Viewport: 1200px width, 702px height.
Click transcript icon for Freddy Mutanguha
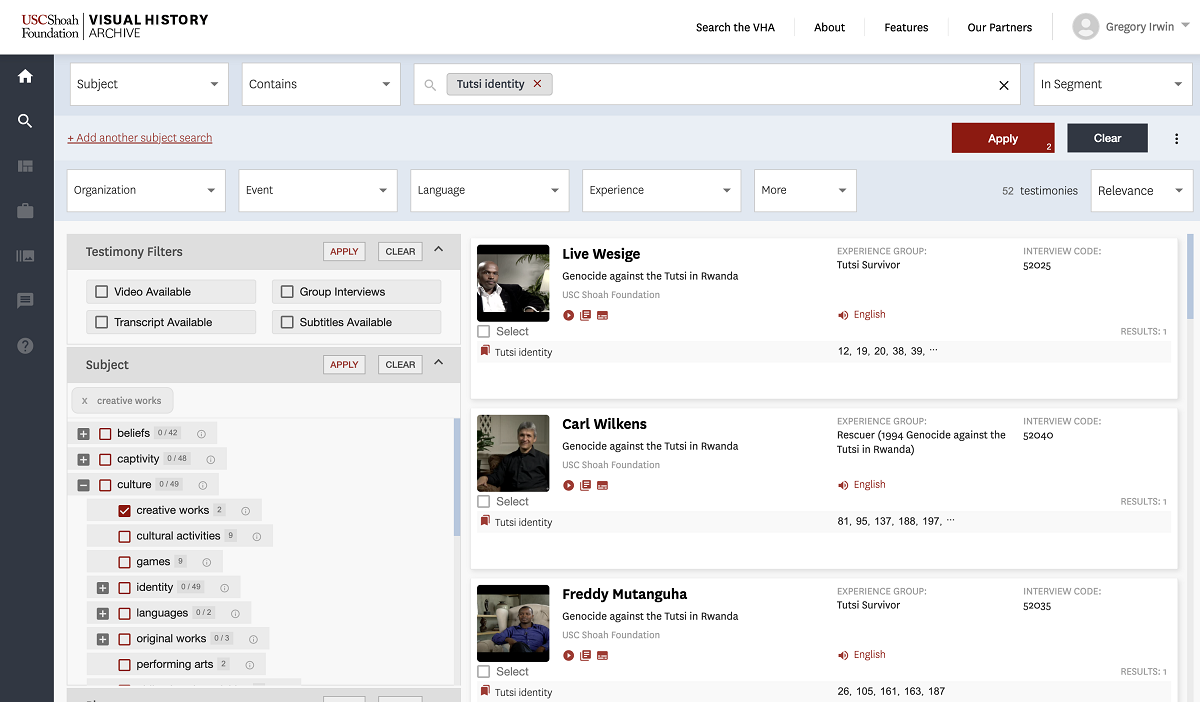point(585,656)
